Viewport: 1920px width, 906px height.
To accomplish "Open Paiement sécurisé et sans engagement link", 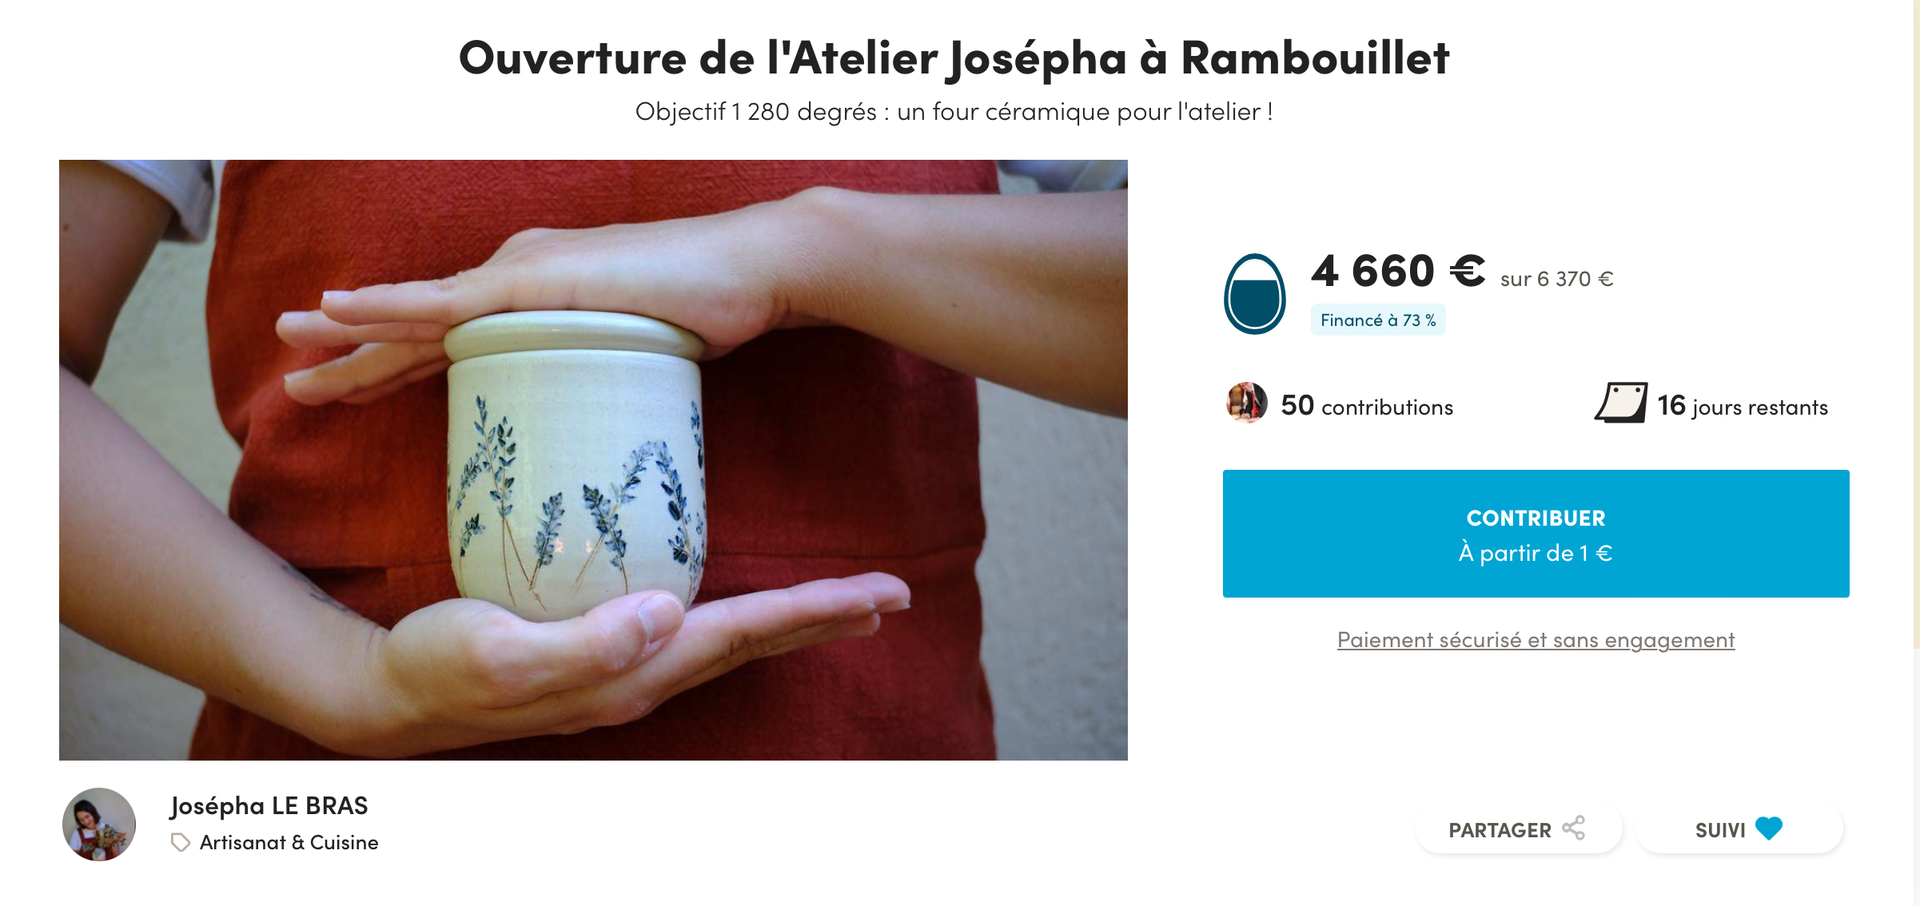I will click(1536, 640).
